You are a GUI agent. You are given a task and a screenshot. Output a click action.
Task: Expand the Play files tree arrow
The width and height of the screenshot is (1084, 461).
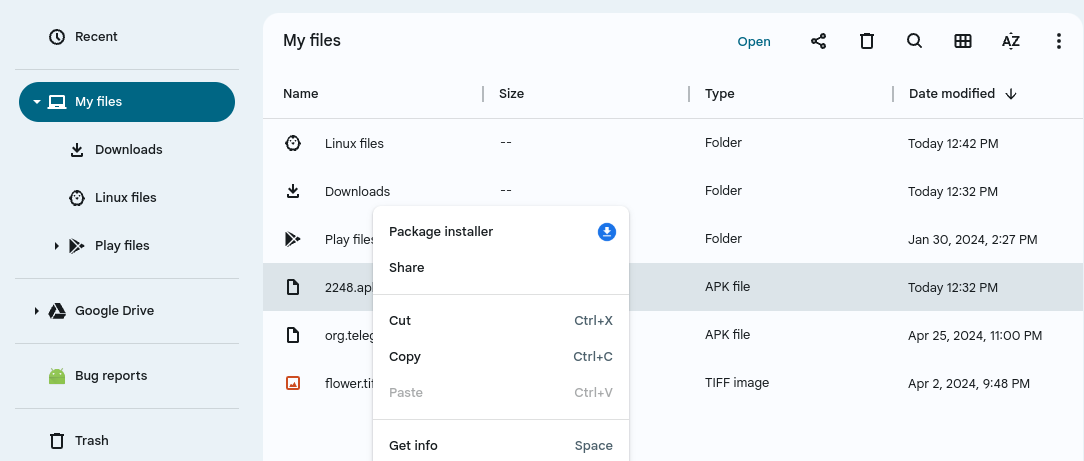tap(57, 245)
